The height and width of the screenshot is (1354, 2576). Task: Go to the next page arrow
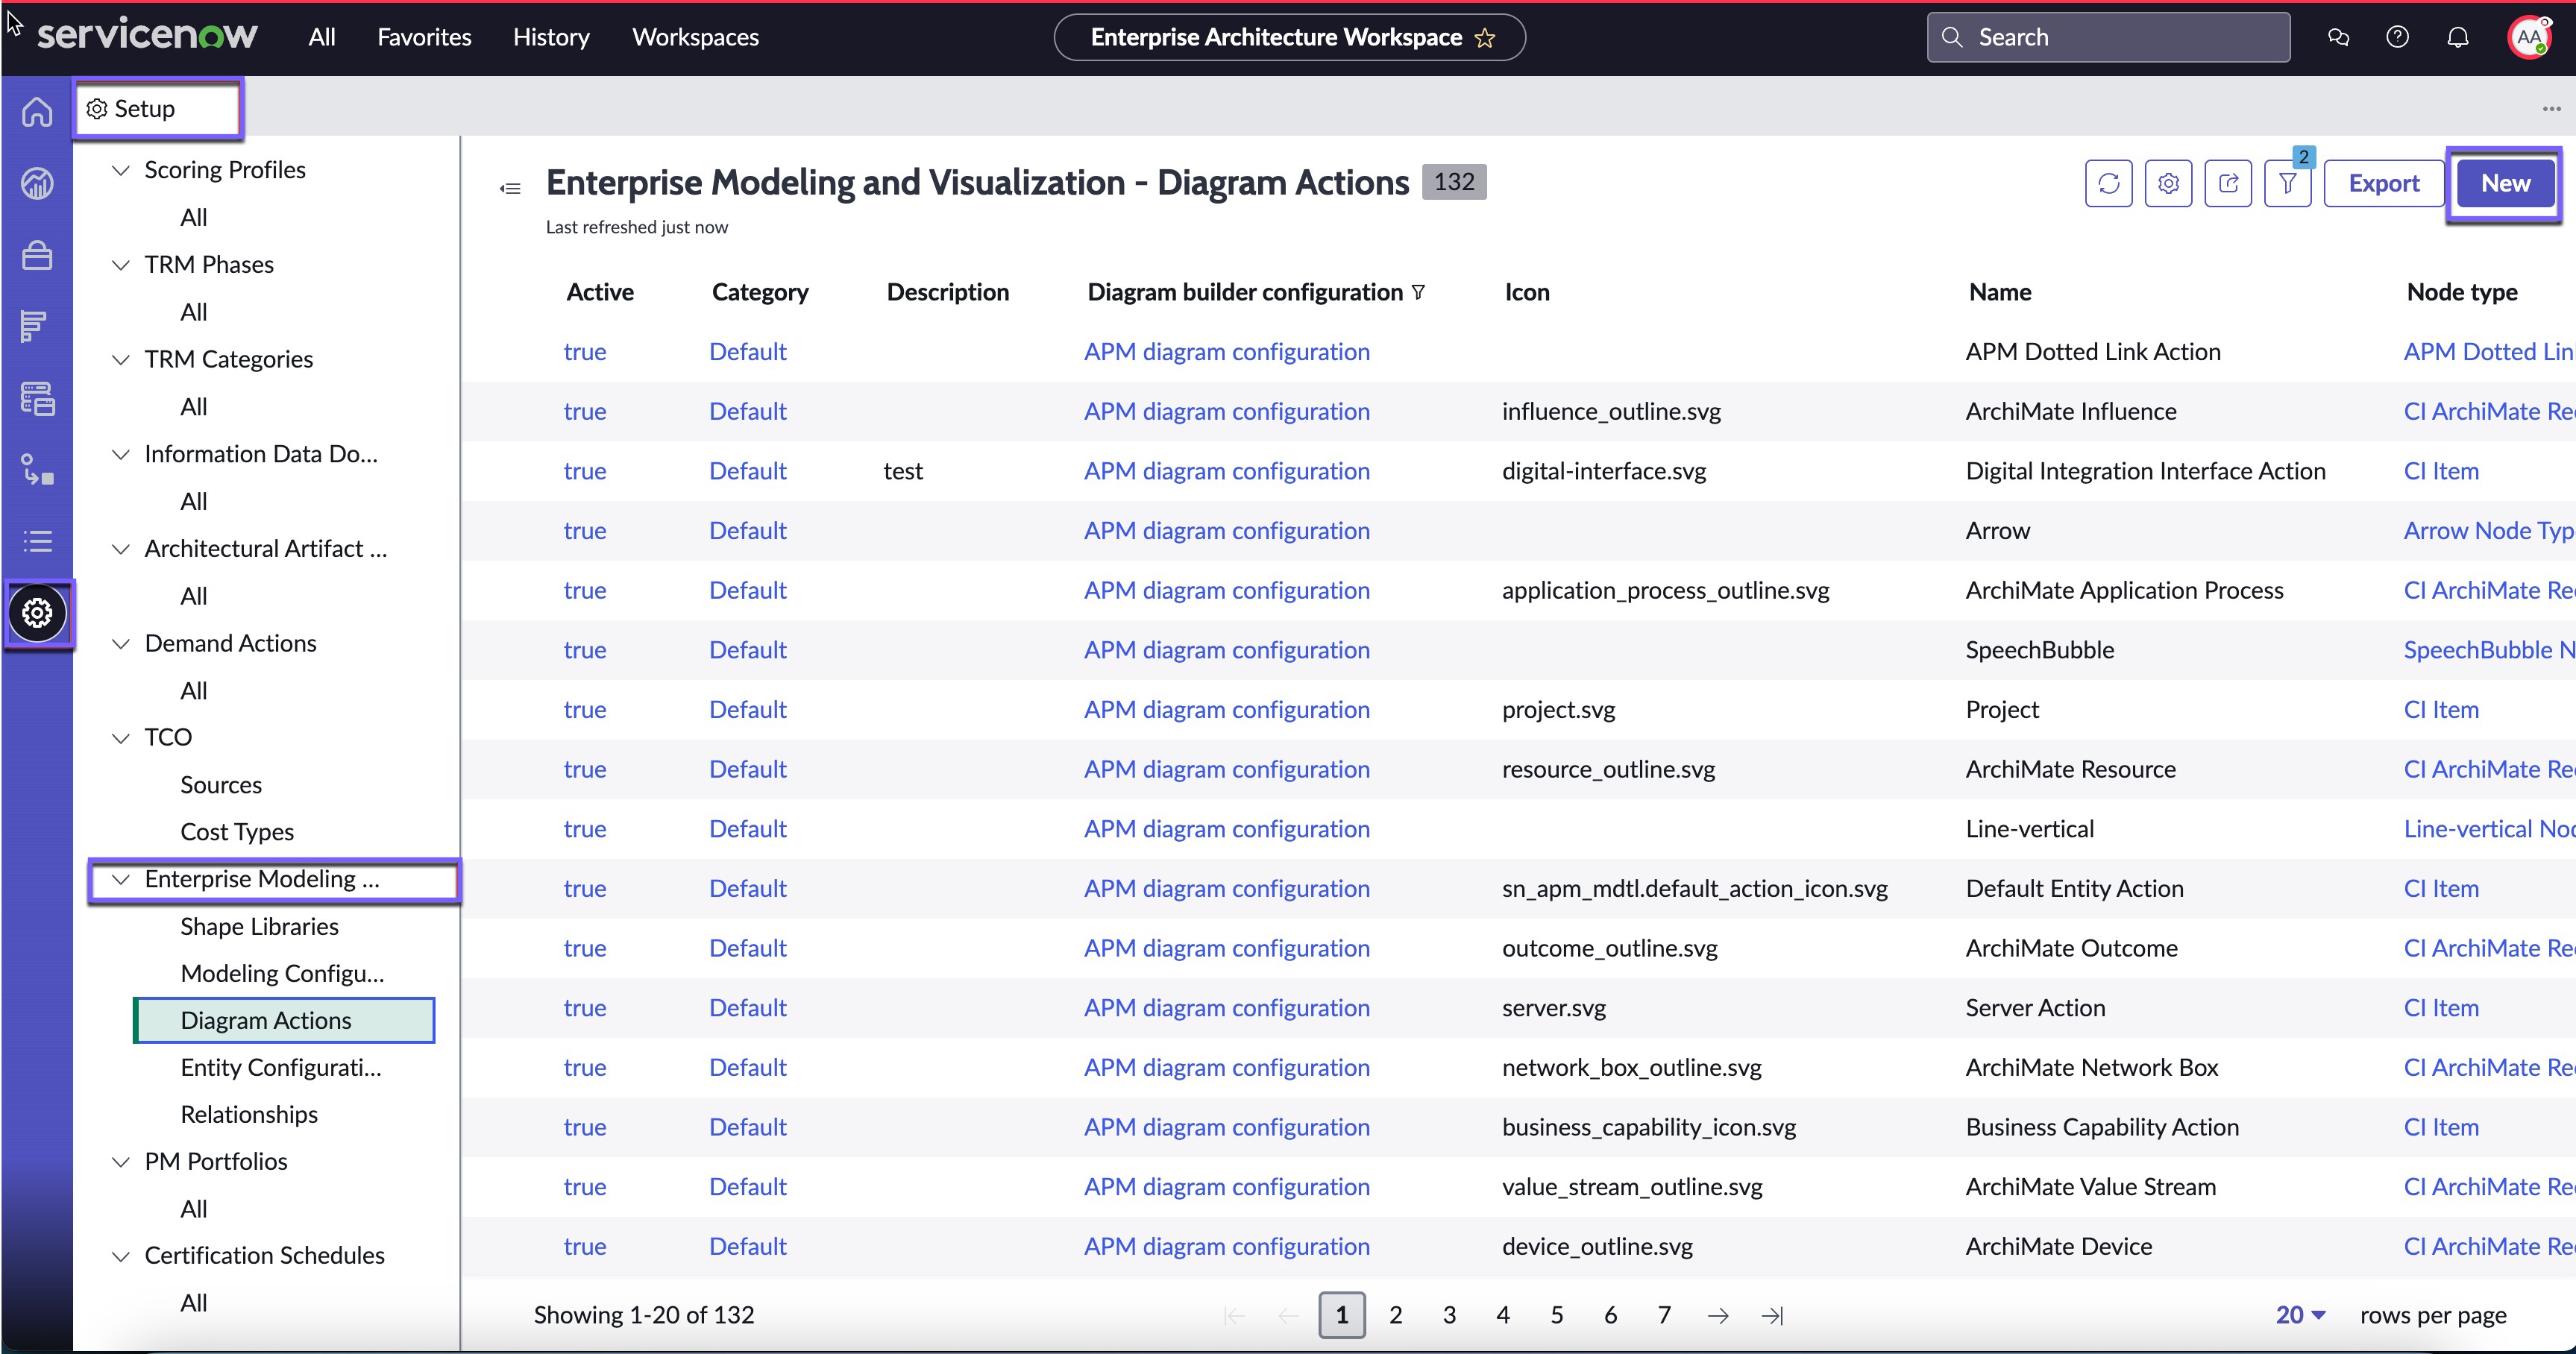[1718, 1315]
